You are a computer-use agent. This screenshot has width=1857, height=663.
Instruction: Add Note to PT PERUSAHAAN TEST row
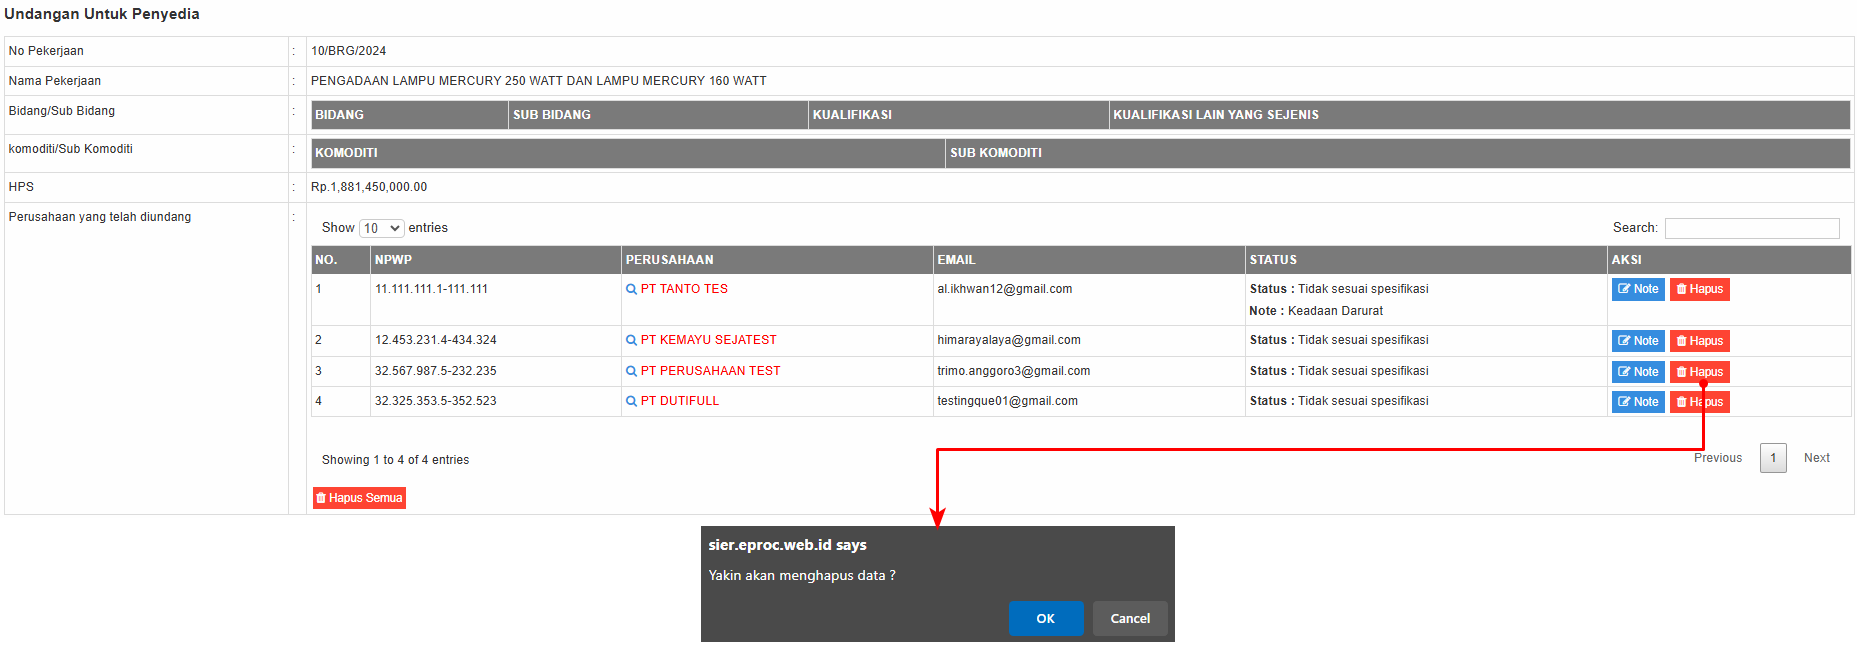1637,372
